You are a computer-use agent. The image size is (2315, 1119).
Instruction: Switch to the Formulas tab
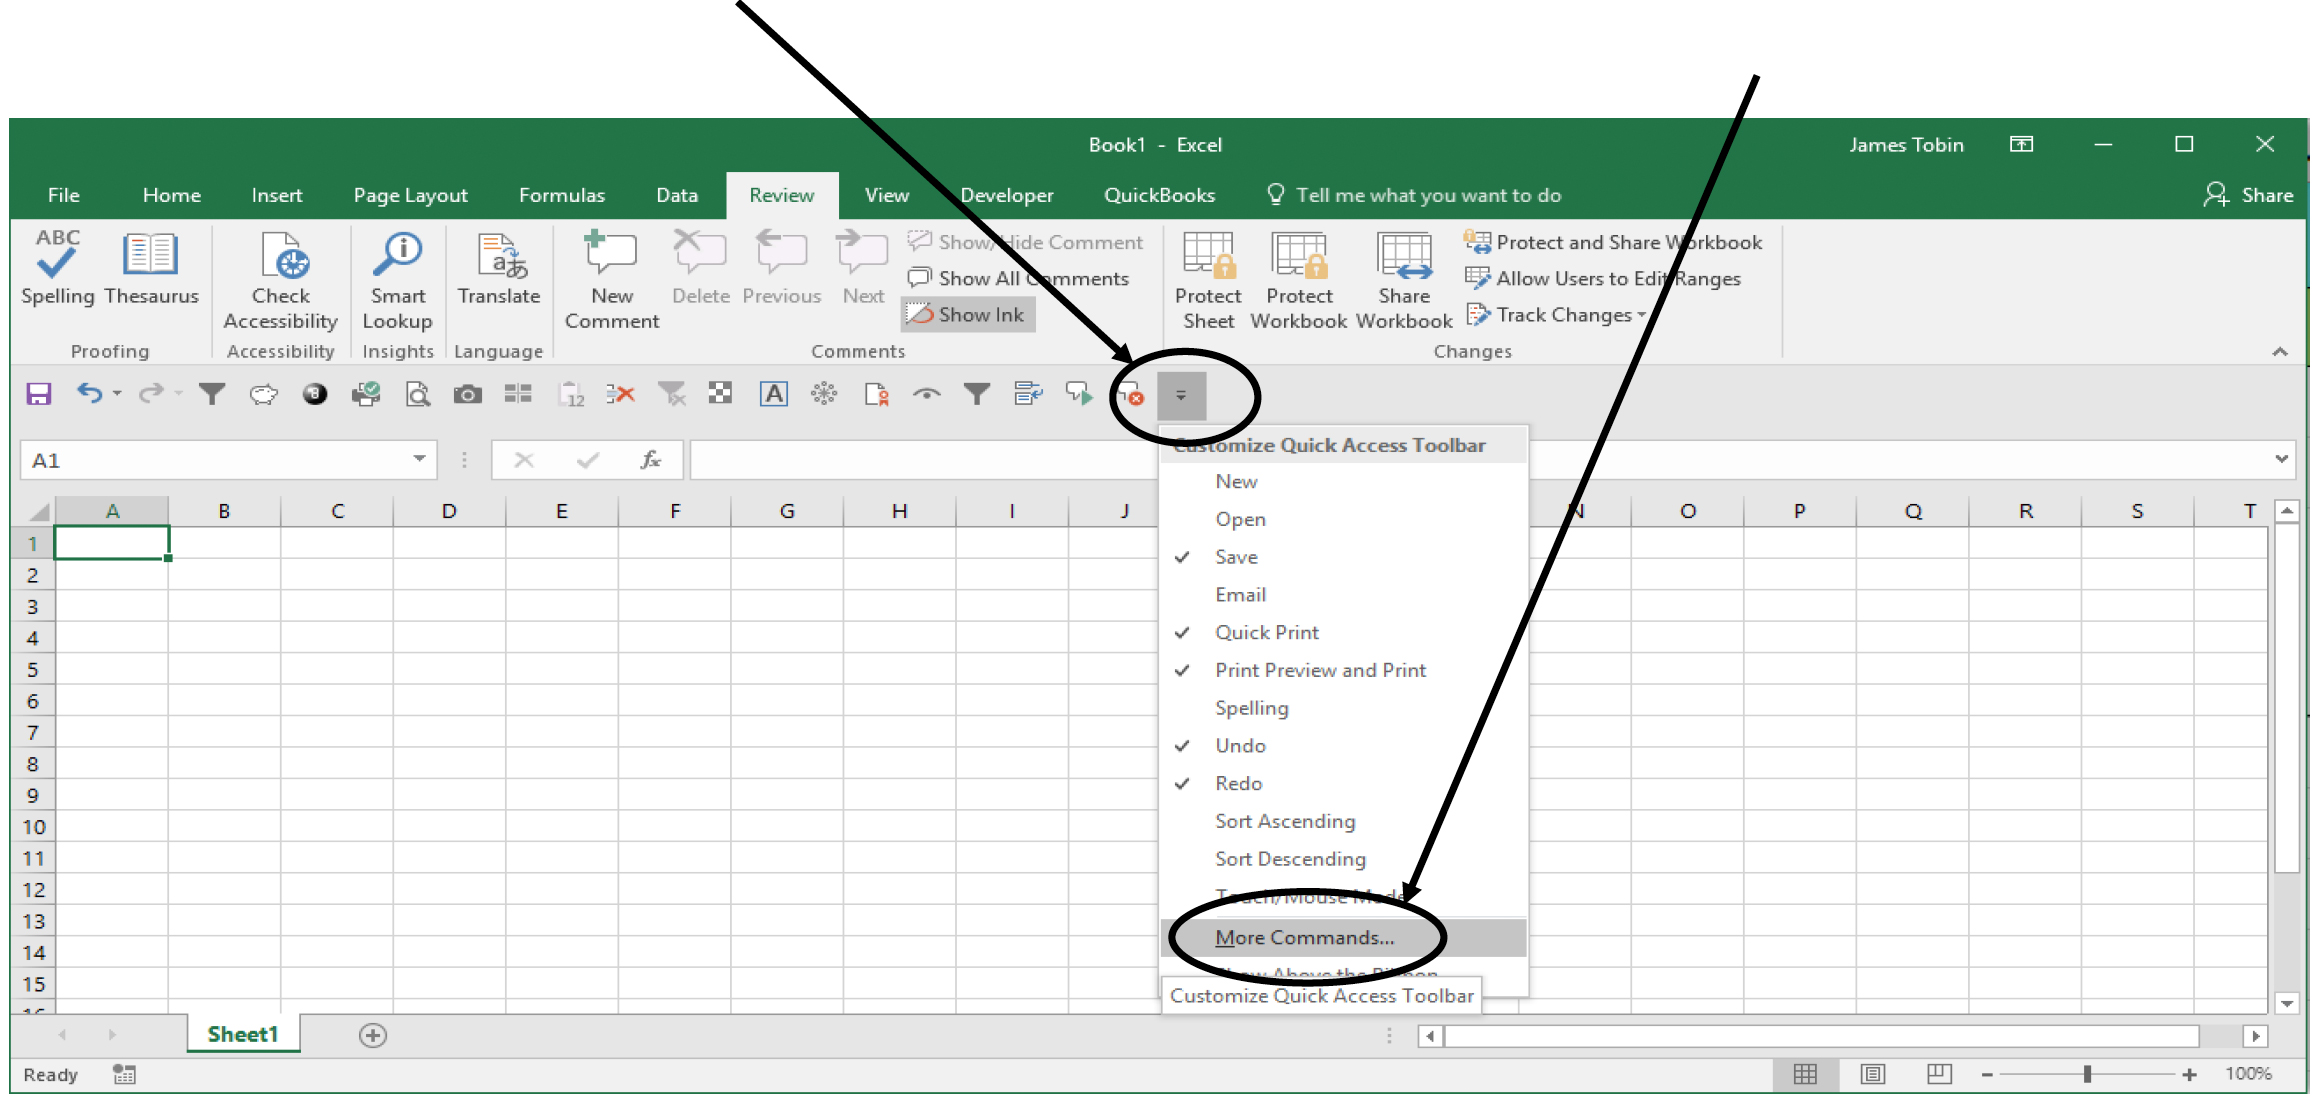coord(561,195)
